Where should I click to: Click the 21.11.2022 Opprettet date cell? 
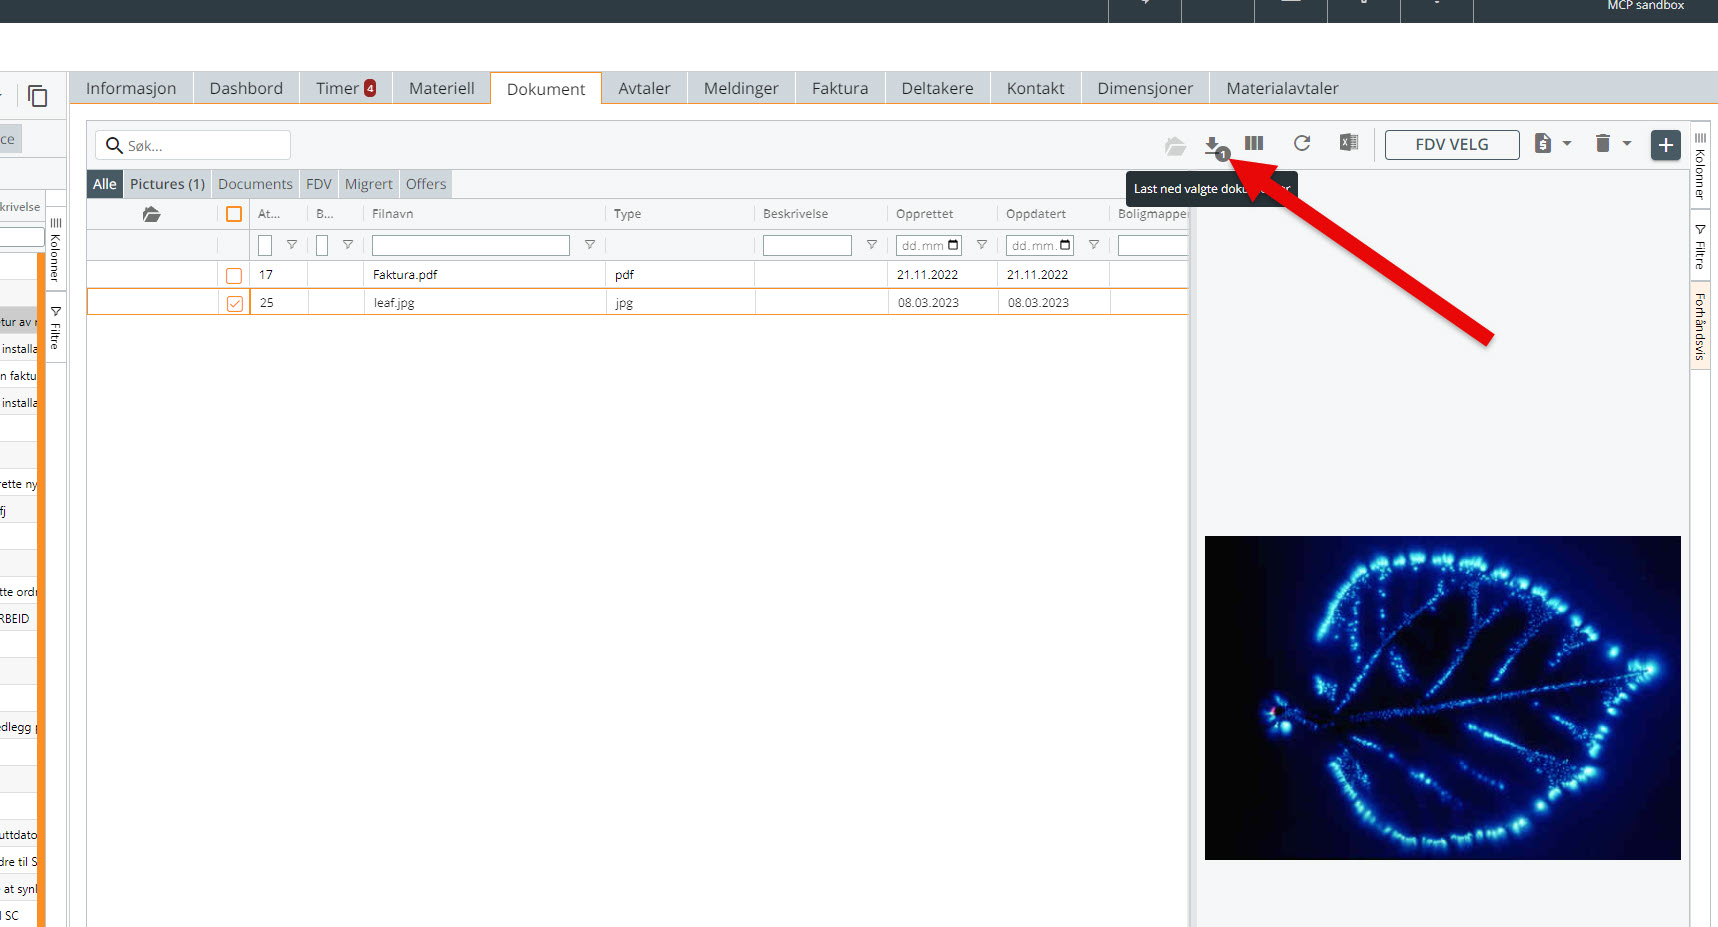pyautogui.click(x=927, y=275)
